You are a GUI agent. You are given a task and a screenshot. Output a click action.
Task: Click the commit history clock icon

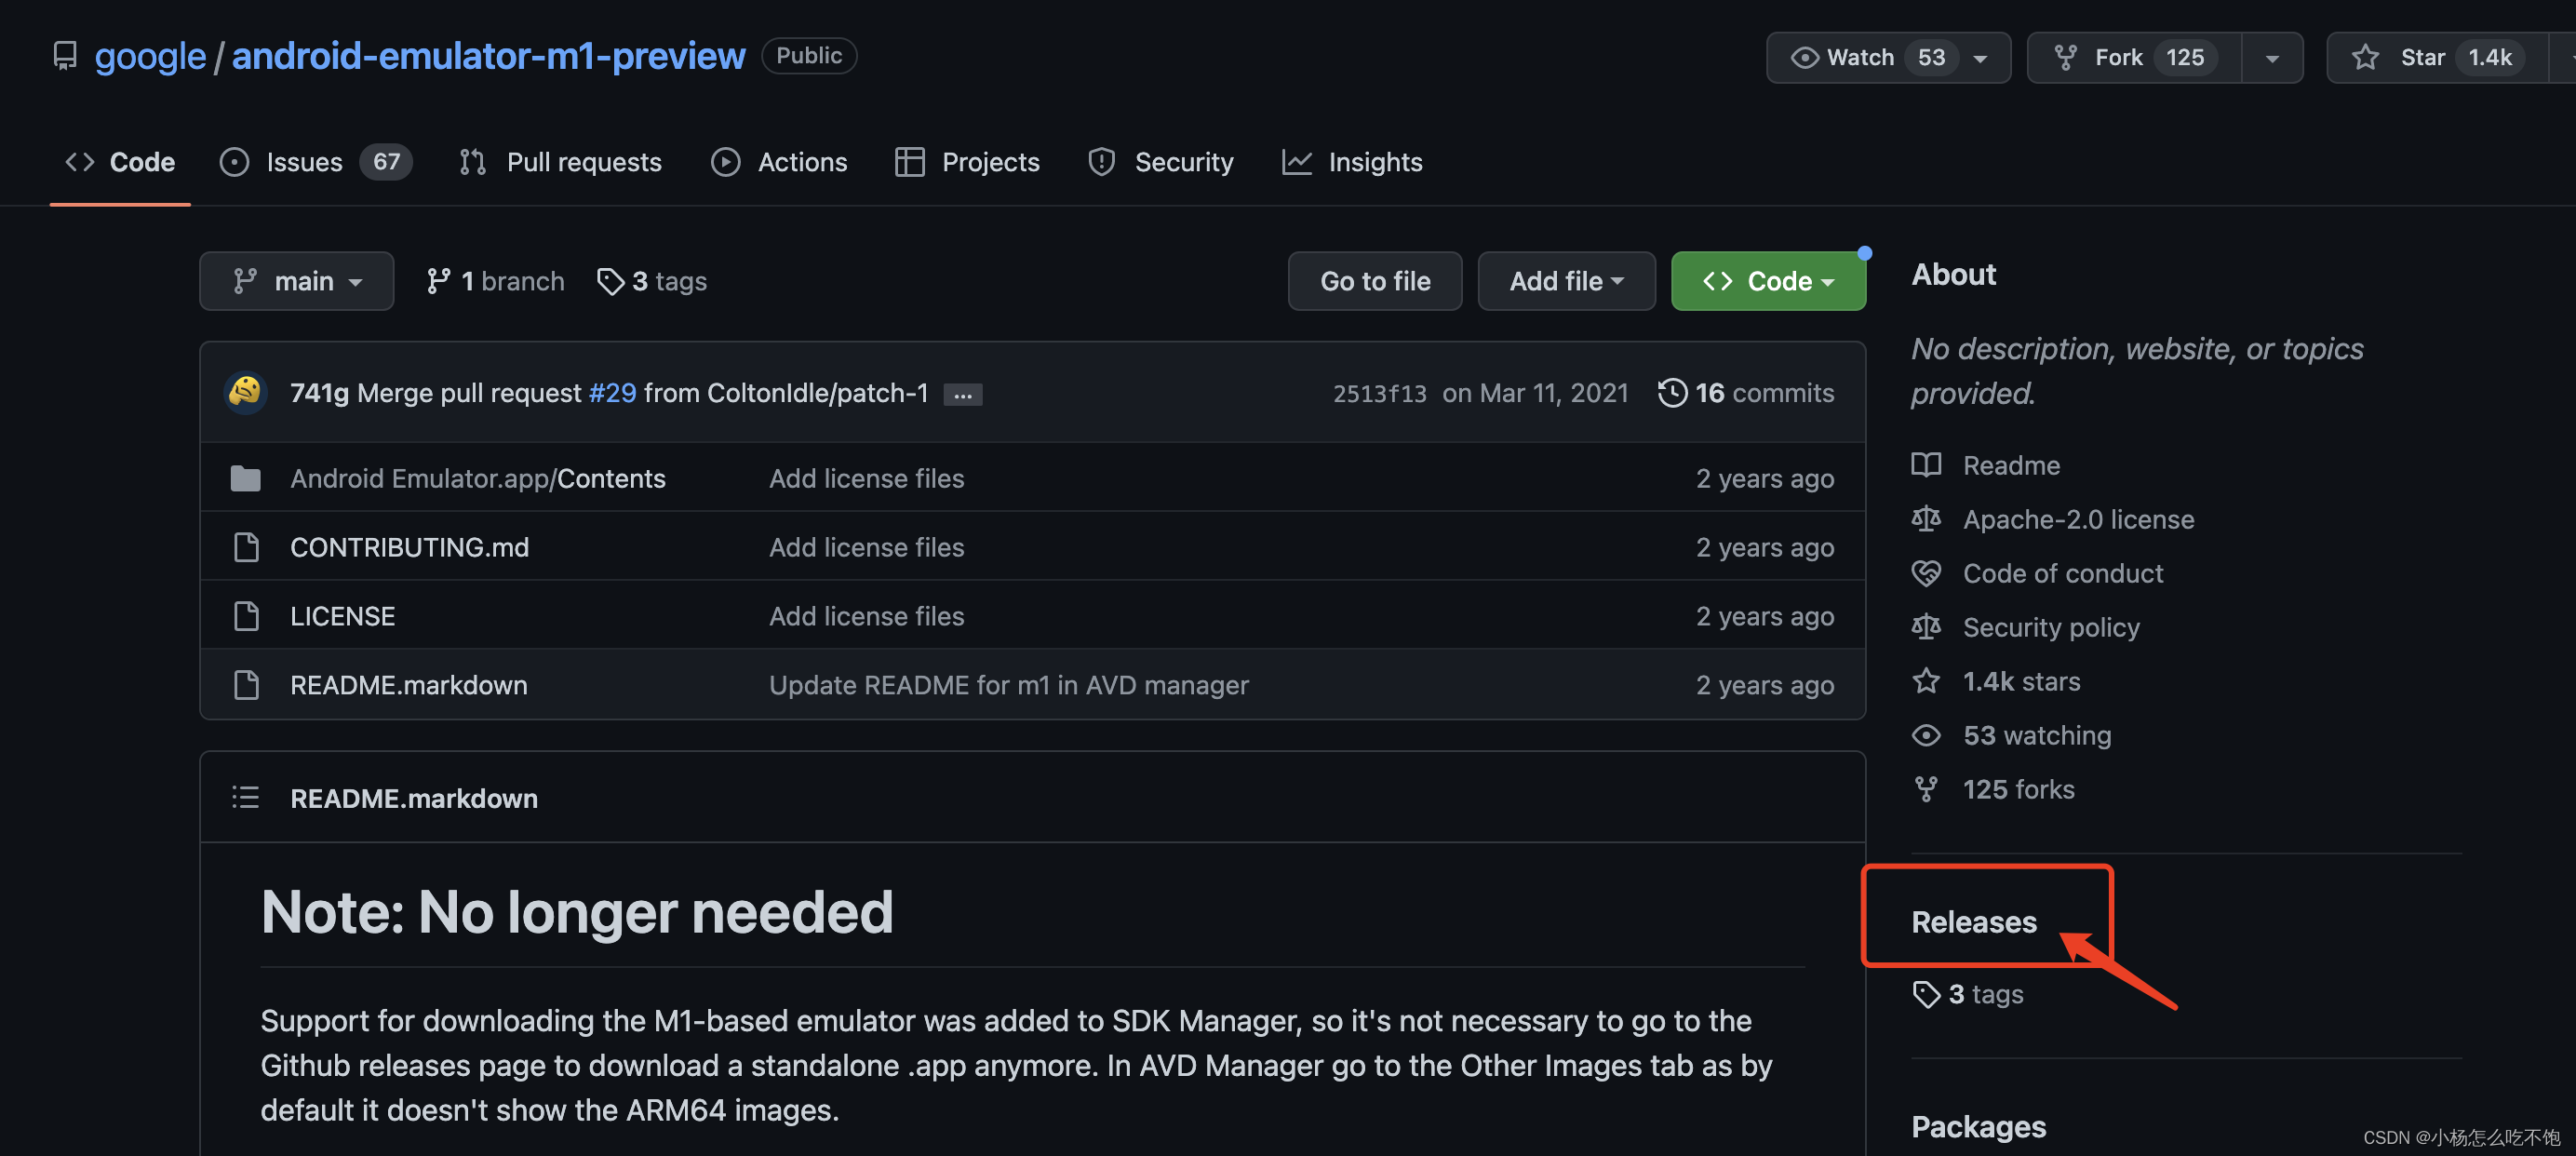1672,392
